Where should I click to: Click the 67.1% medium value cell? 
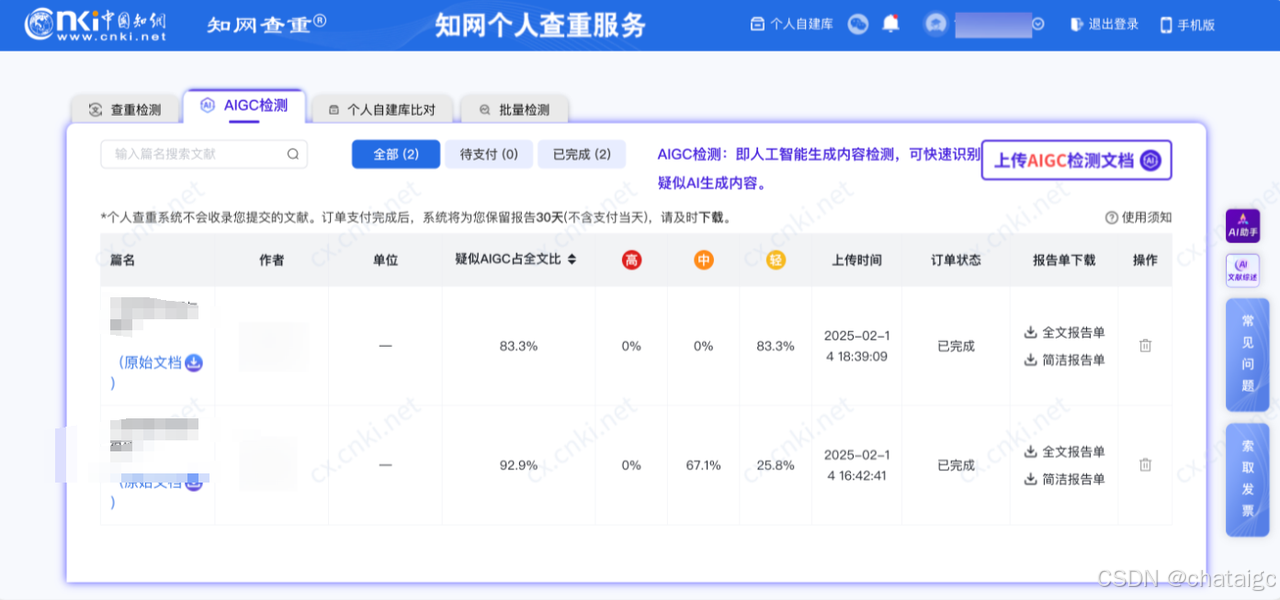click(x=703, y=465)
